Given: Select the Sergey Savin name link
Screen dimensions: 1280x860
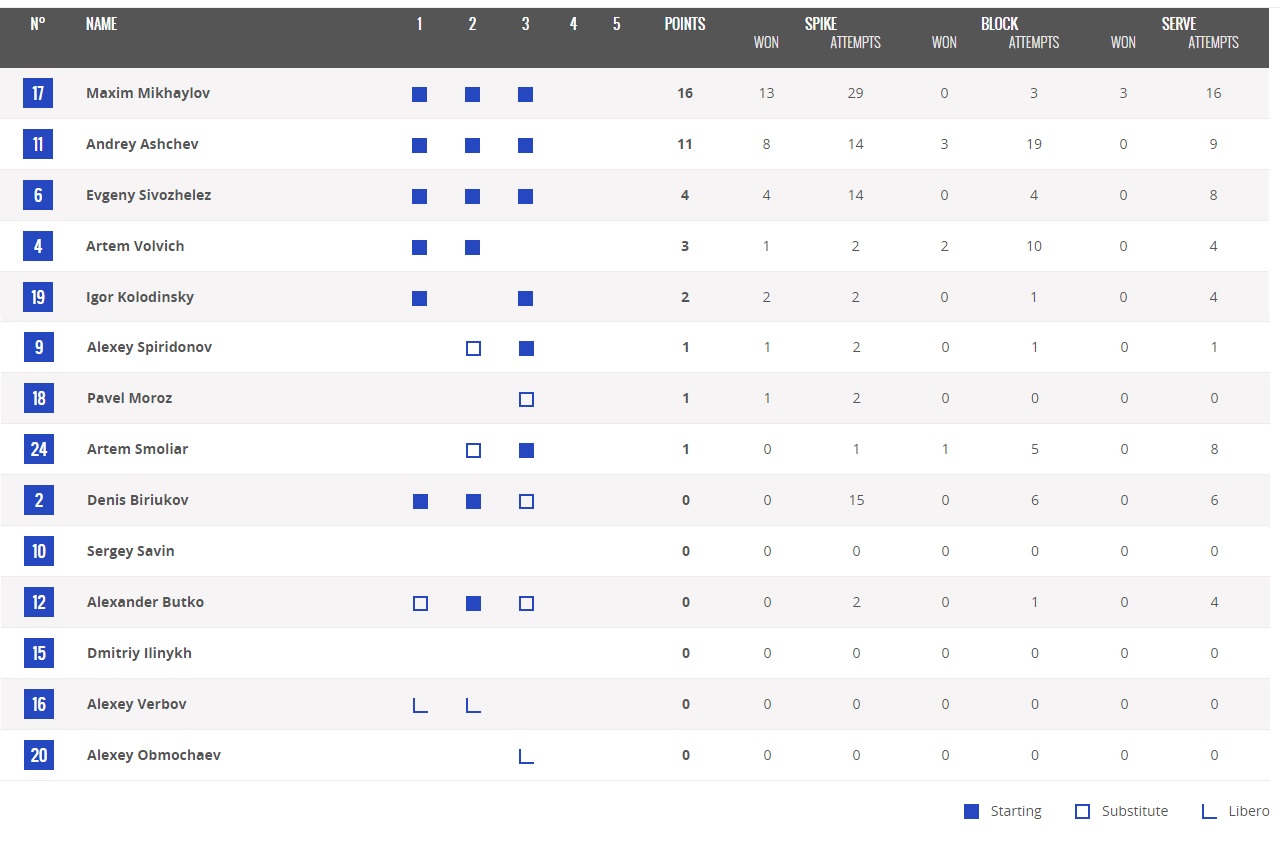Looking at the screenshot, I should coord(130,551).
